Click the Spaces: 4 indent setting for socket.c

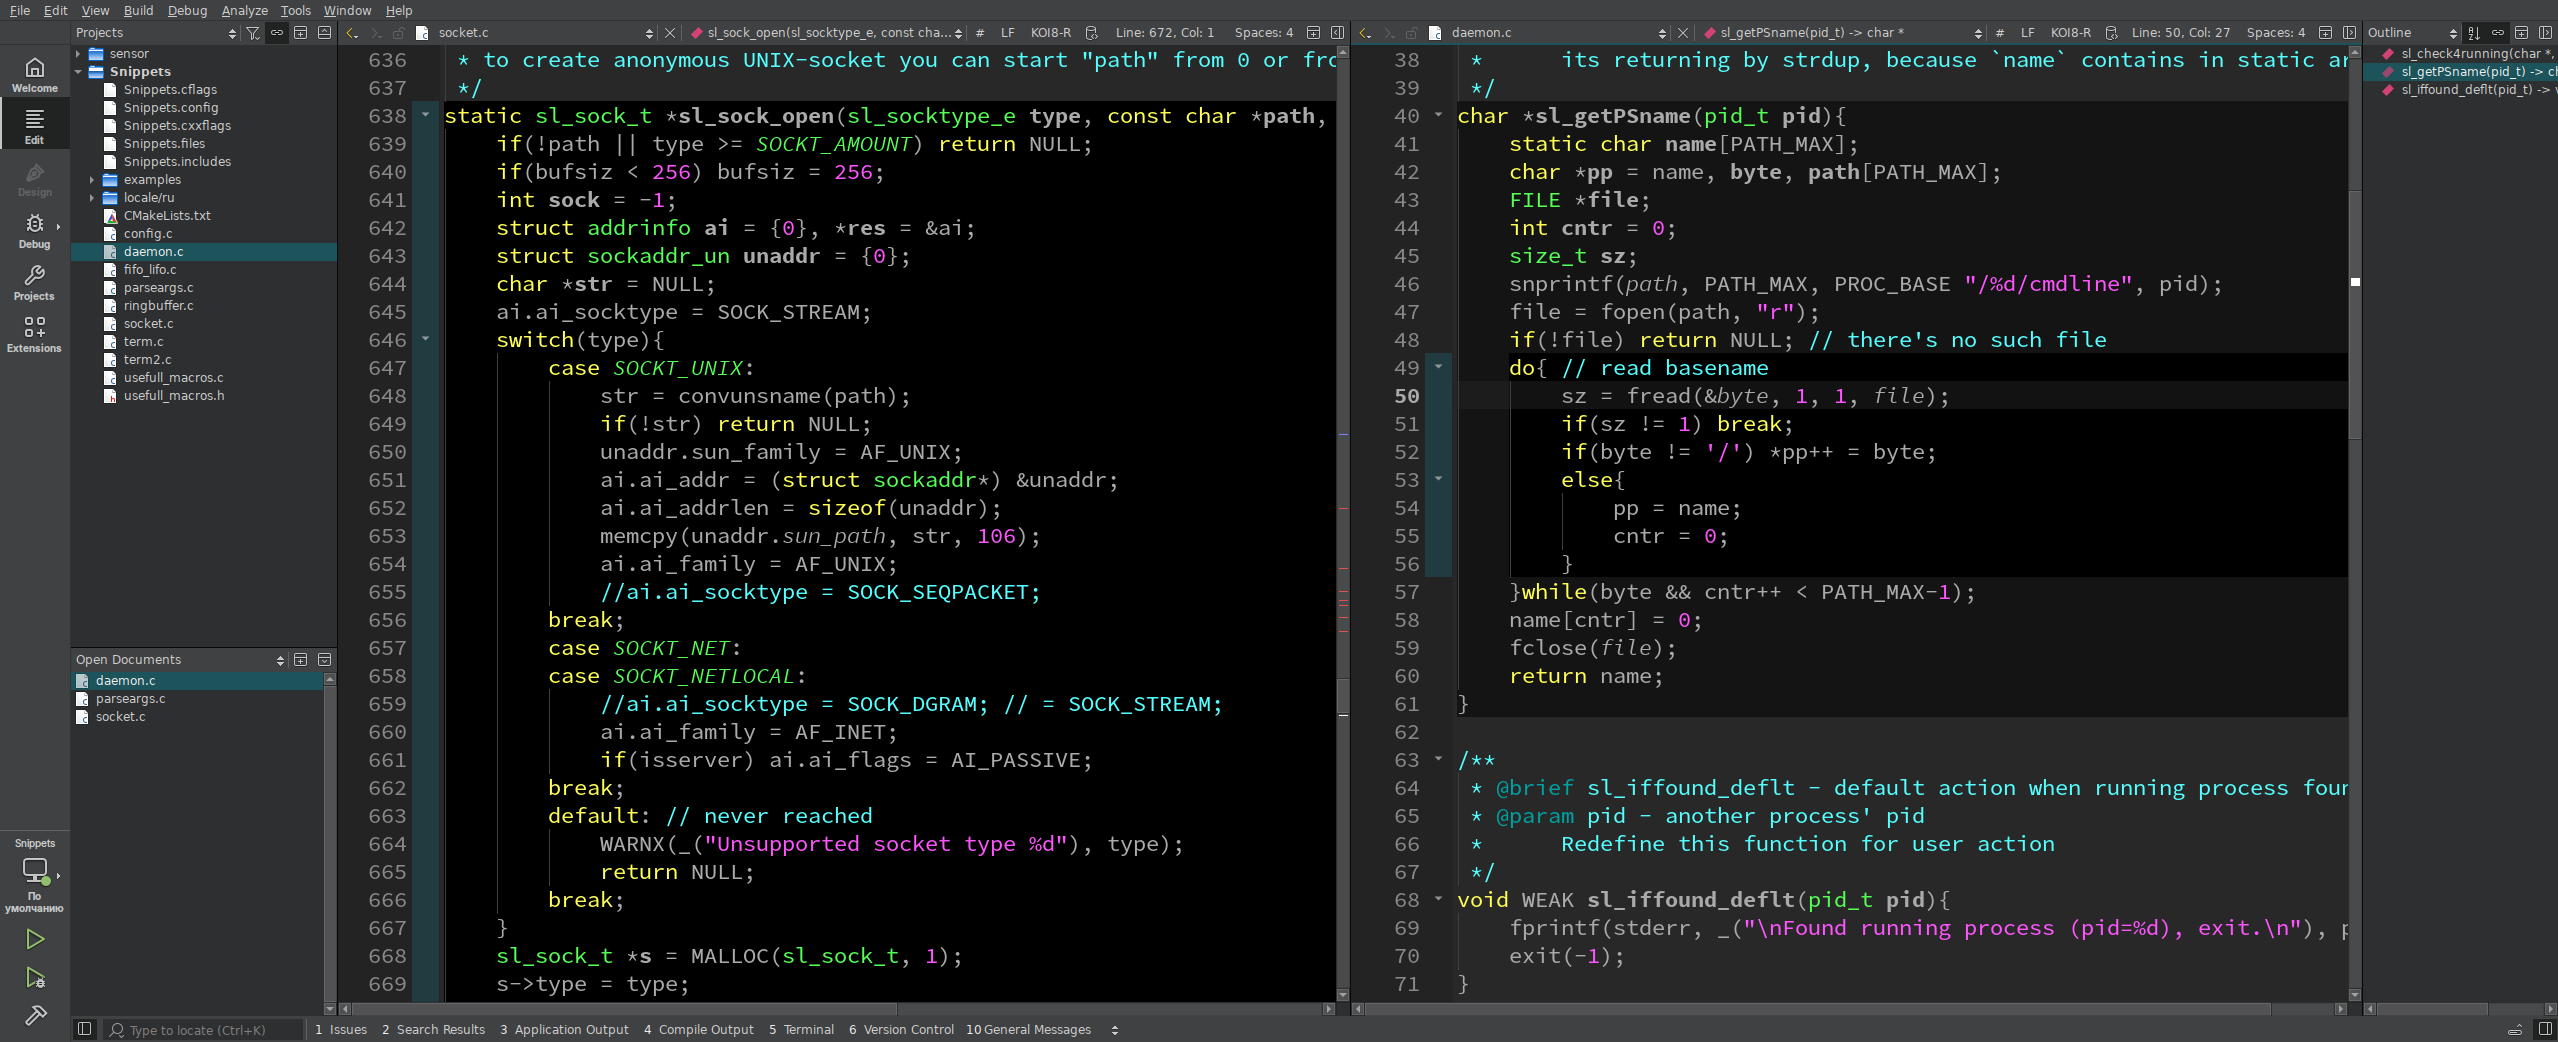(1263, 33)
